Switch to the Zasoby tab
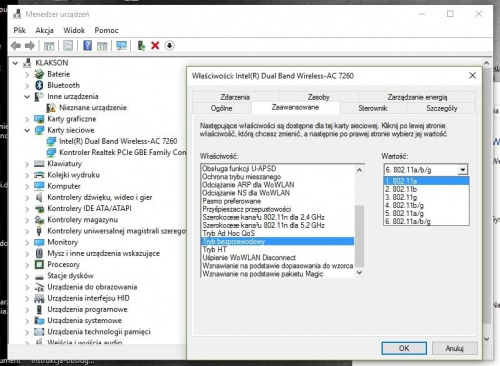 point(318,97)
